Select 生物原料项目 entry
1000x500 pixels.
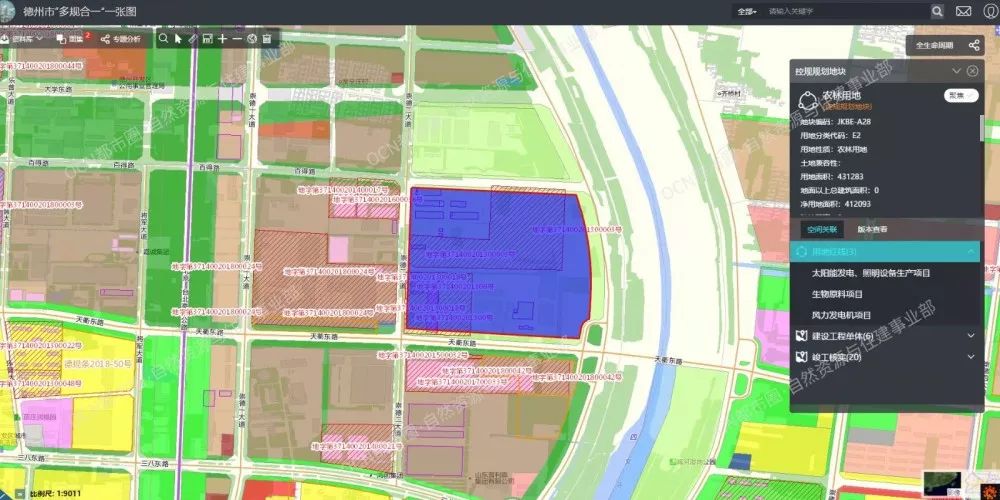click(x=837, y=294)
